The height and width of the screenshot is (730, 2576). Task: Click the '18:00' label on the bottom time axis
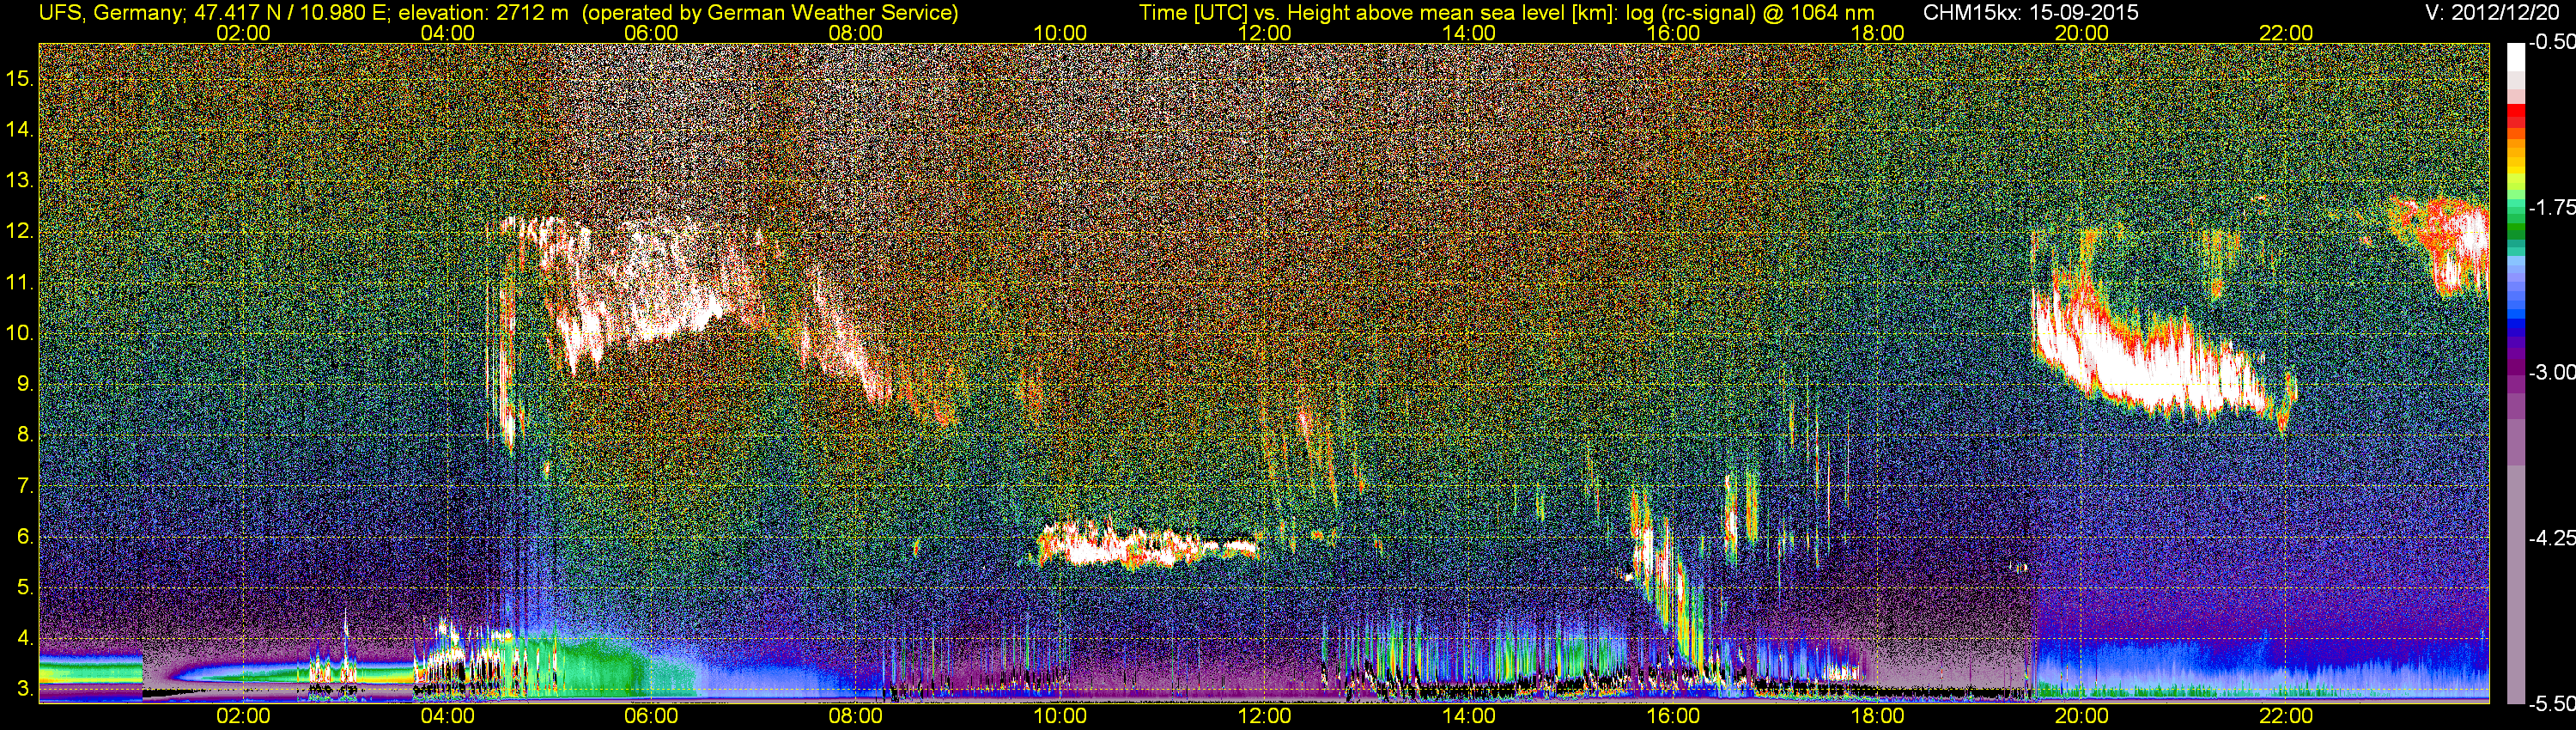[x=1877, y=716]
